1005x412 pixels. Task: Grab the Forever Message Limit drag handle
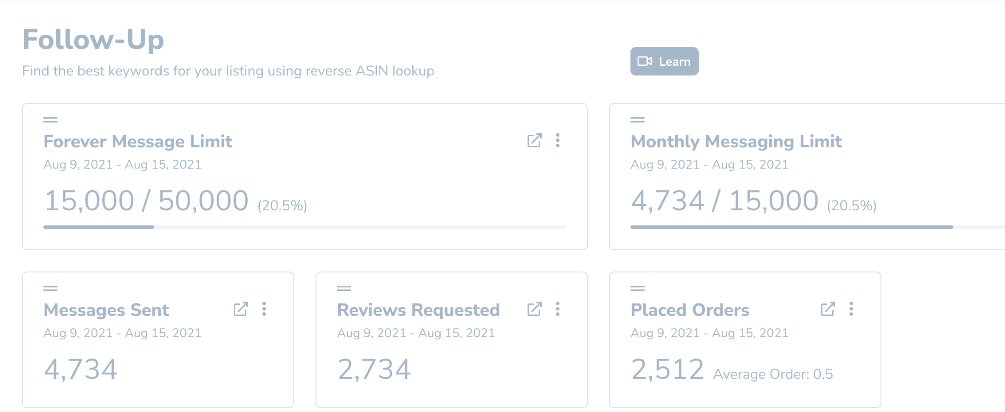pyautogui.click(x=50, y=120)
